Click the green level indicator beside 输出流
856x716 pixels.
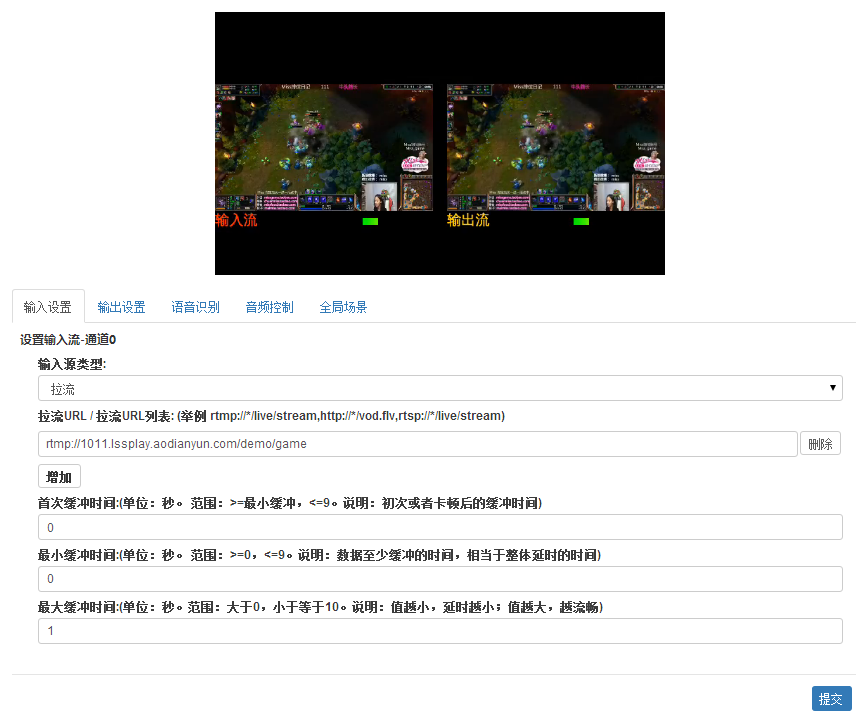[x=581, y=221]
